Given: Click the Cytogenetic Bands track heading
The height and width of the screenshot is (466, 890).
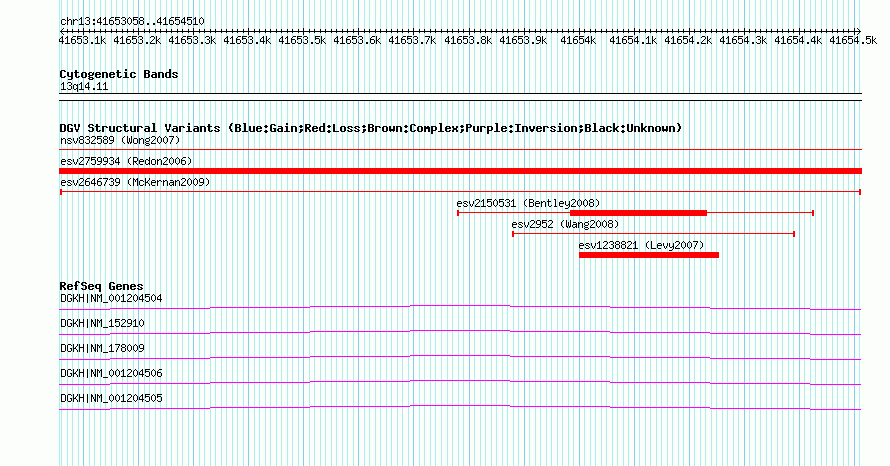Looking at the screenshot, I should 119,74.
